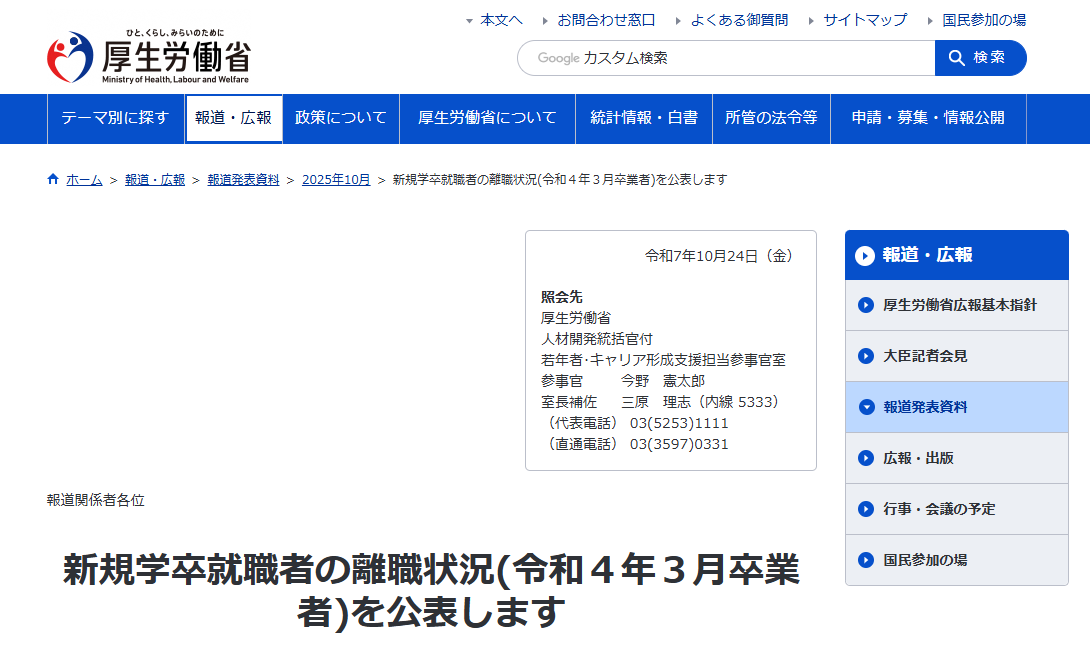Focus the Google カスタム検索 input field
This screenshot has width=1090, height=645.
(x=726, y=58)
